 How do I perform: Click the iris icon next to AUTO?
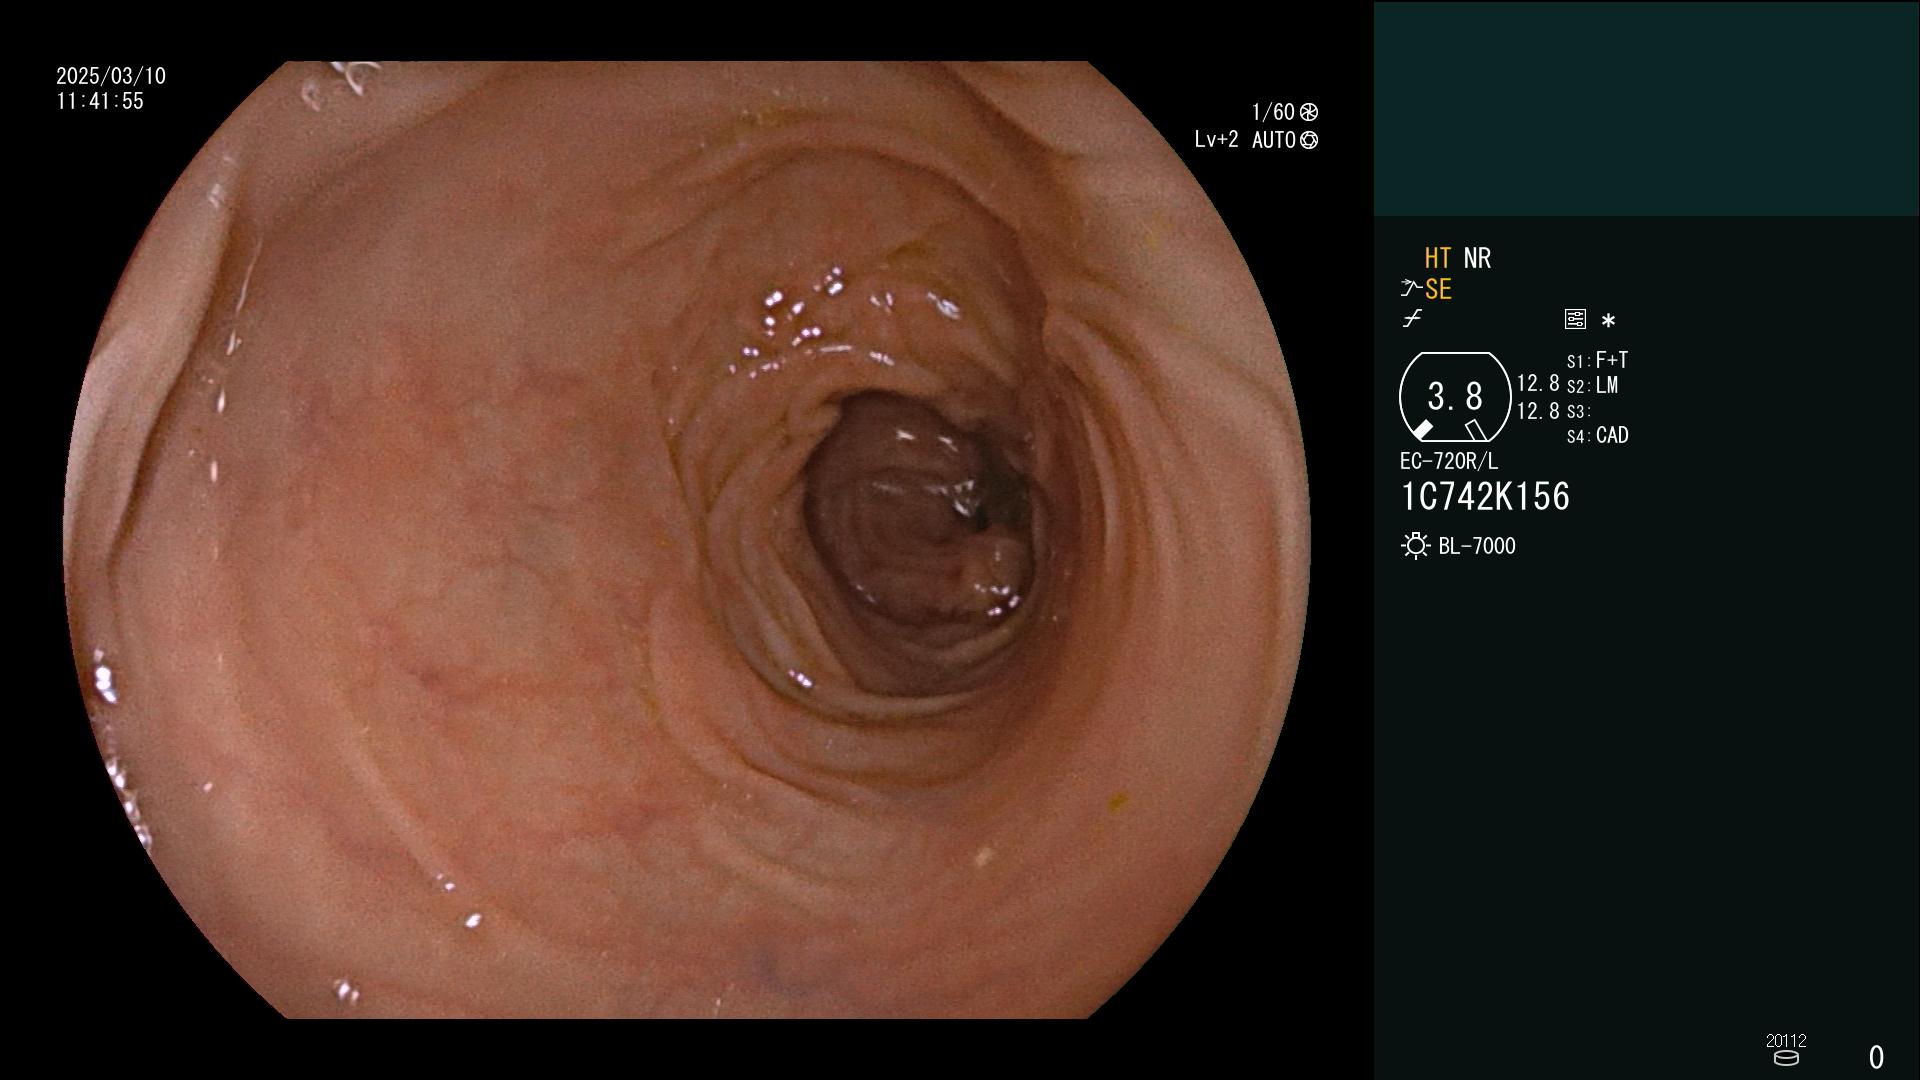pyautogui.click(x=1308, y=140)
